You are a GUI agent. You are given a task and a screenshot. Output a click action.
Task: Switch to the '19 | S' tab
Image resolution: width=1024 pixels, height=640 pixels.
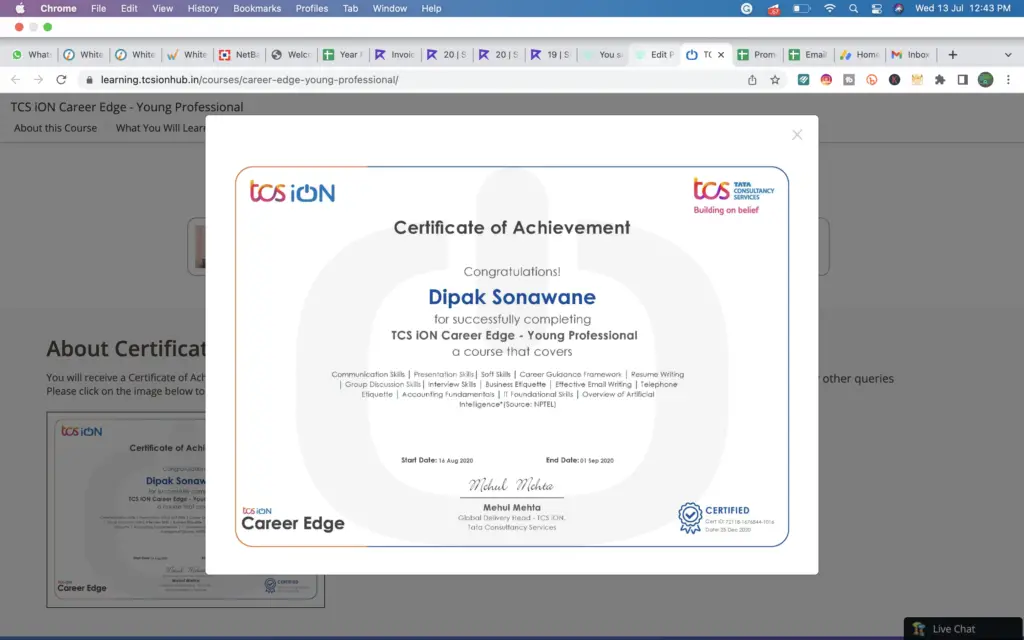[x=551, y=55]
